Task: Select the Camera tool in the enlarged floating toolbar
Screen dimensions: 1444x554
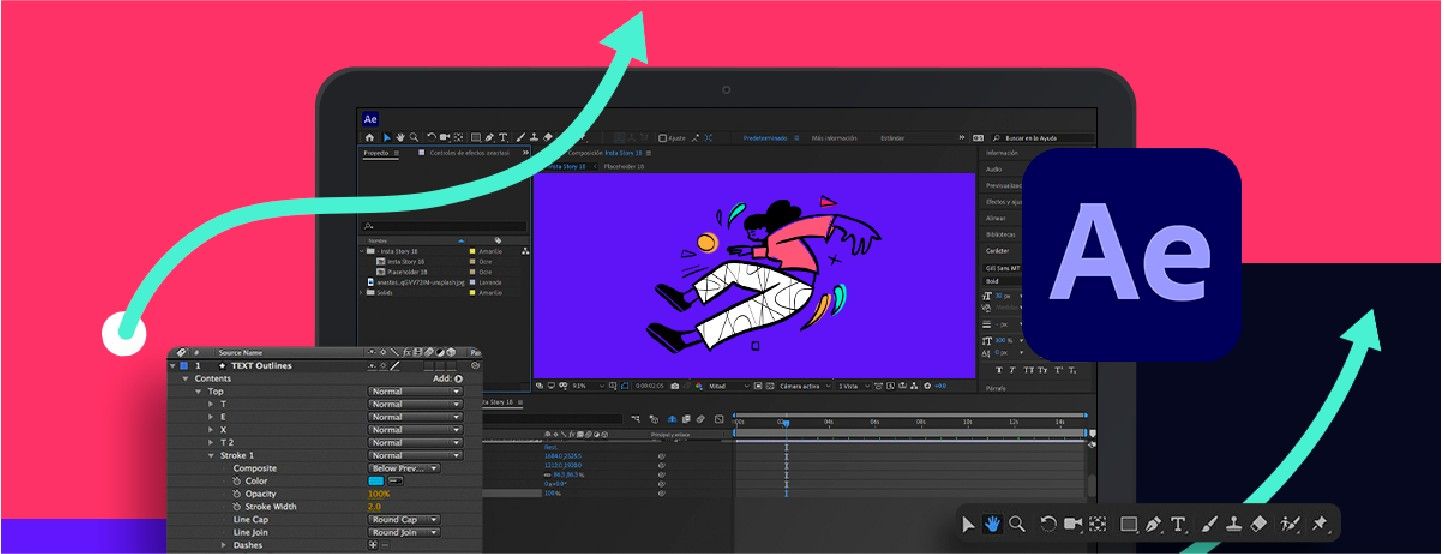Action: coord(1073,523)
